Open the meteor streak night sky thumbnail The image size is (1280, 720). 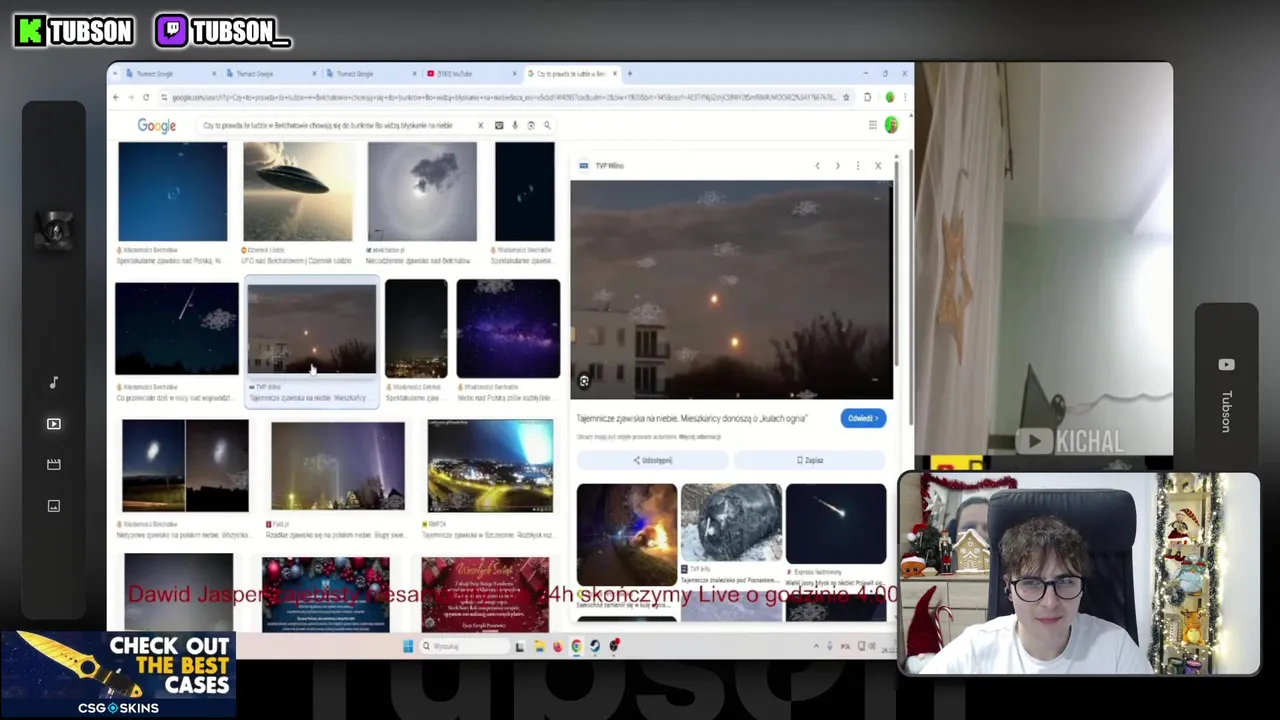pos(177,329)
